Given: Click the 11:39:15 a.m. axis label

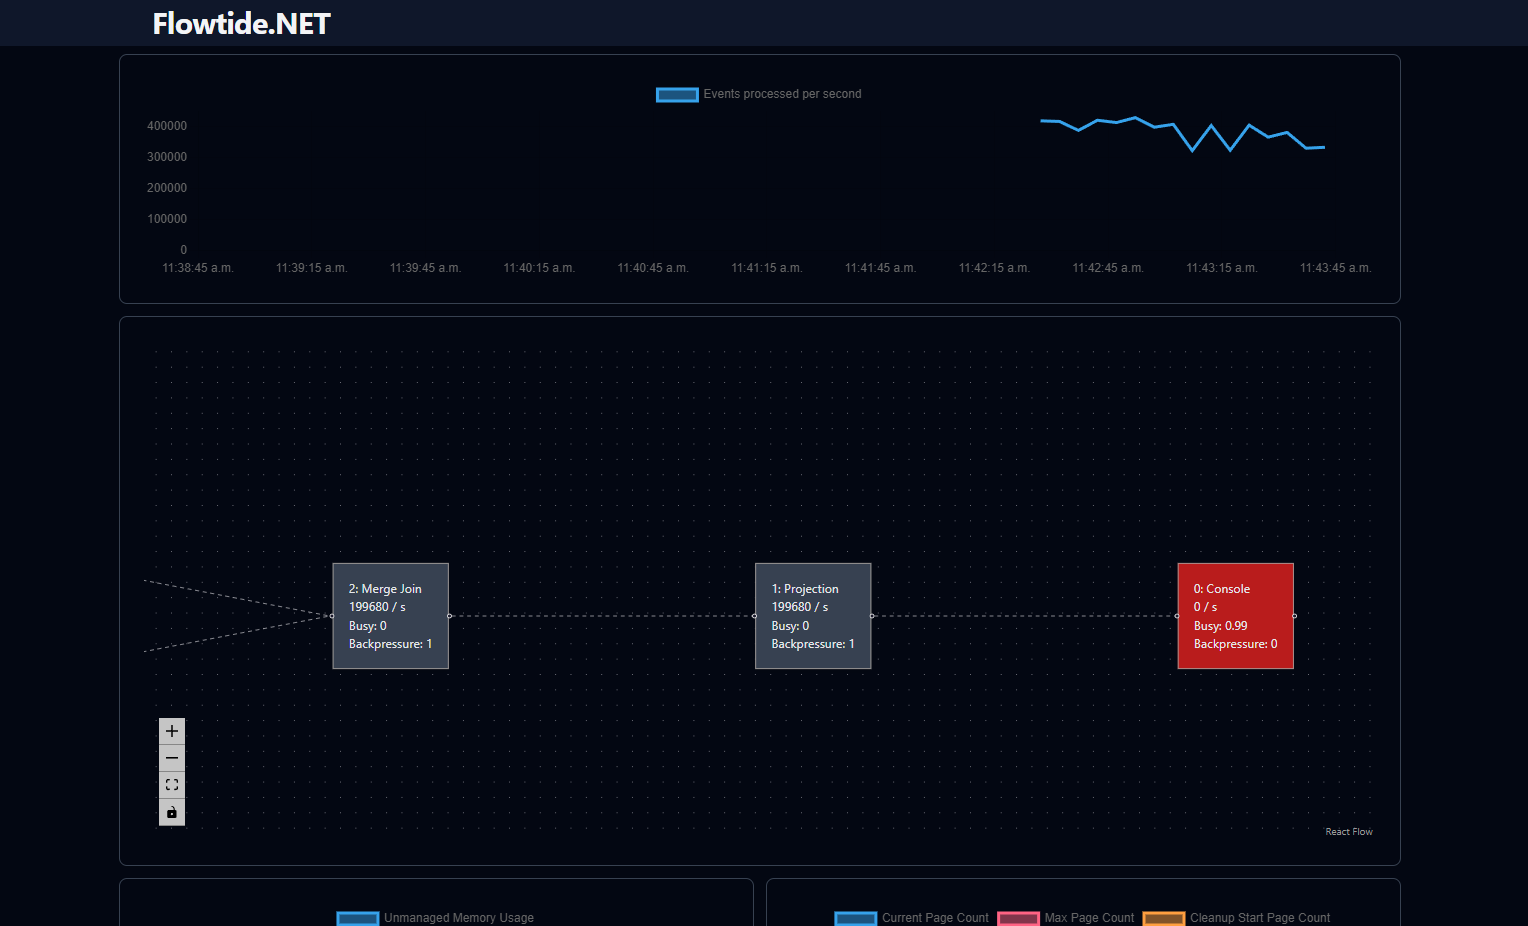Looking at the screenshot, I should click(312, 268).
